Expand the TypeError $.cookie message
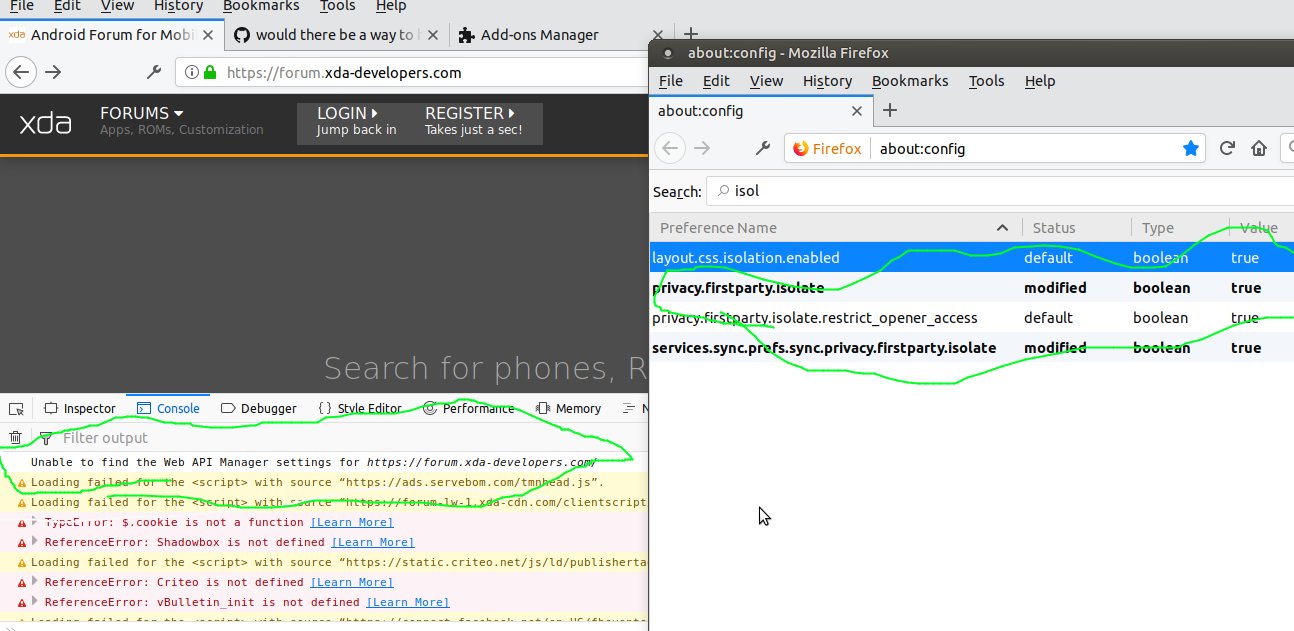The image size is (1294, 631). pyautogui.click(x=36, y=522)
